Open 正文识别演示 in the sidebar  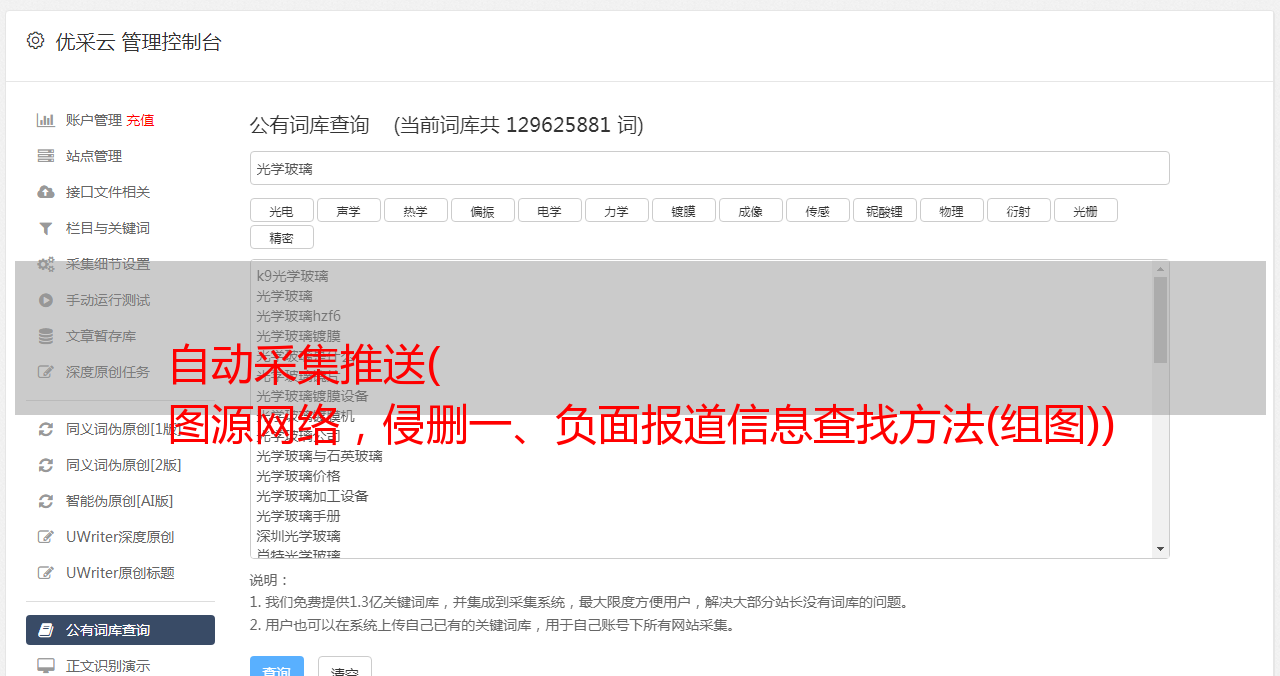coord(108,666)
